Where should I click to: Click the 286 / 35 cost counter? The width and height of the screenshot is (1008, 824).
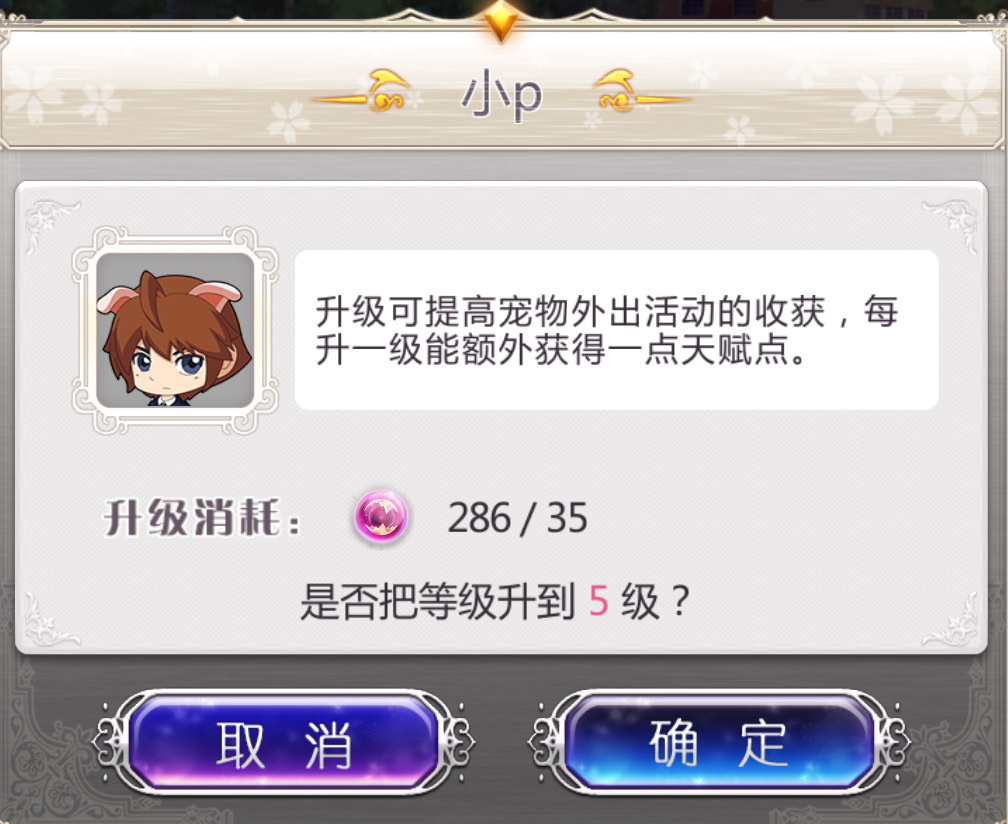[518, 517]
